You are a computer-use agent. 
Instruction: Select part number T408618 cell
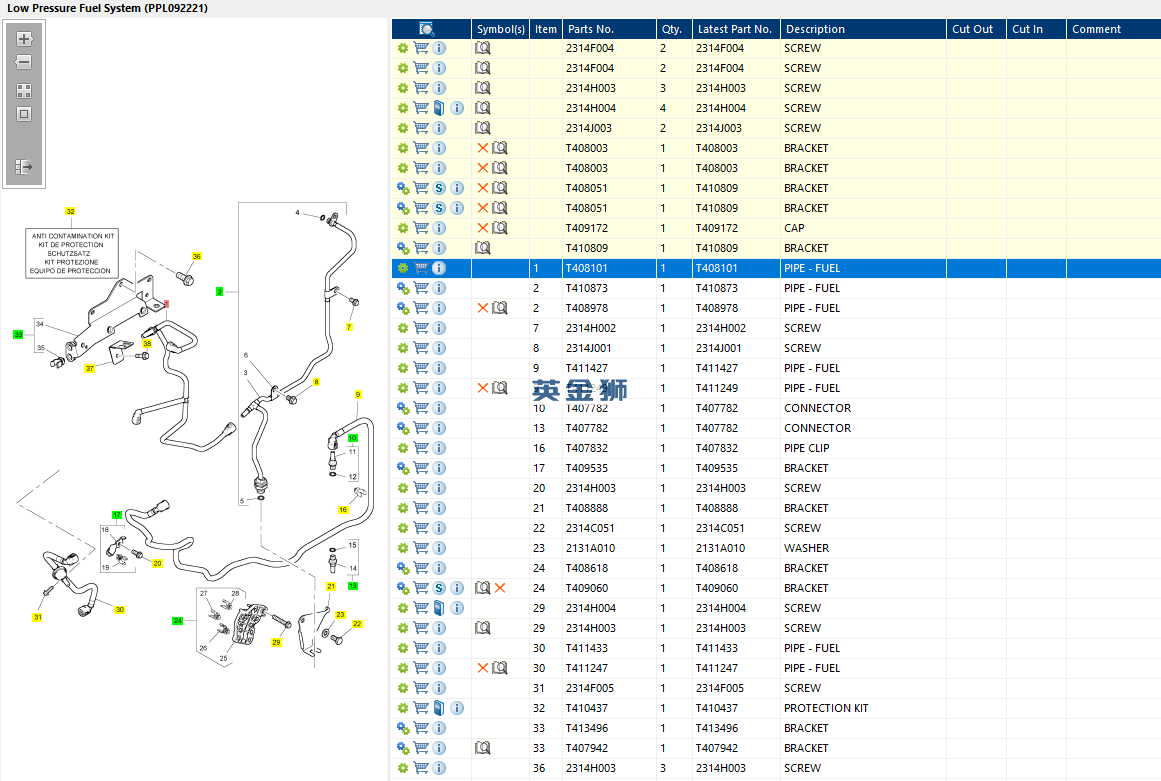pos(609,568)
